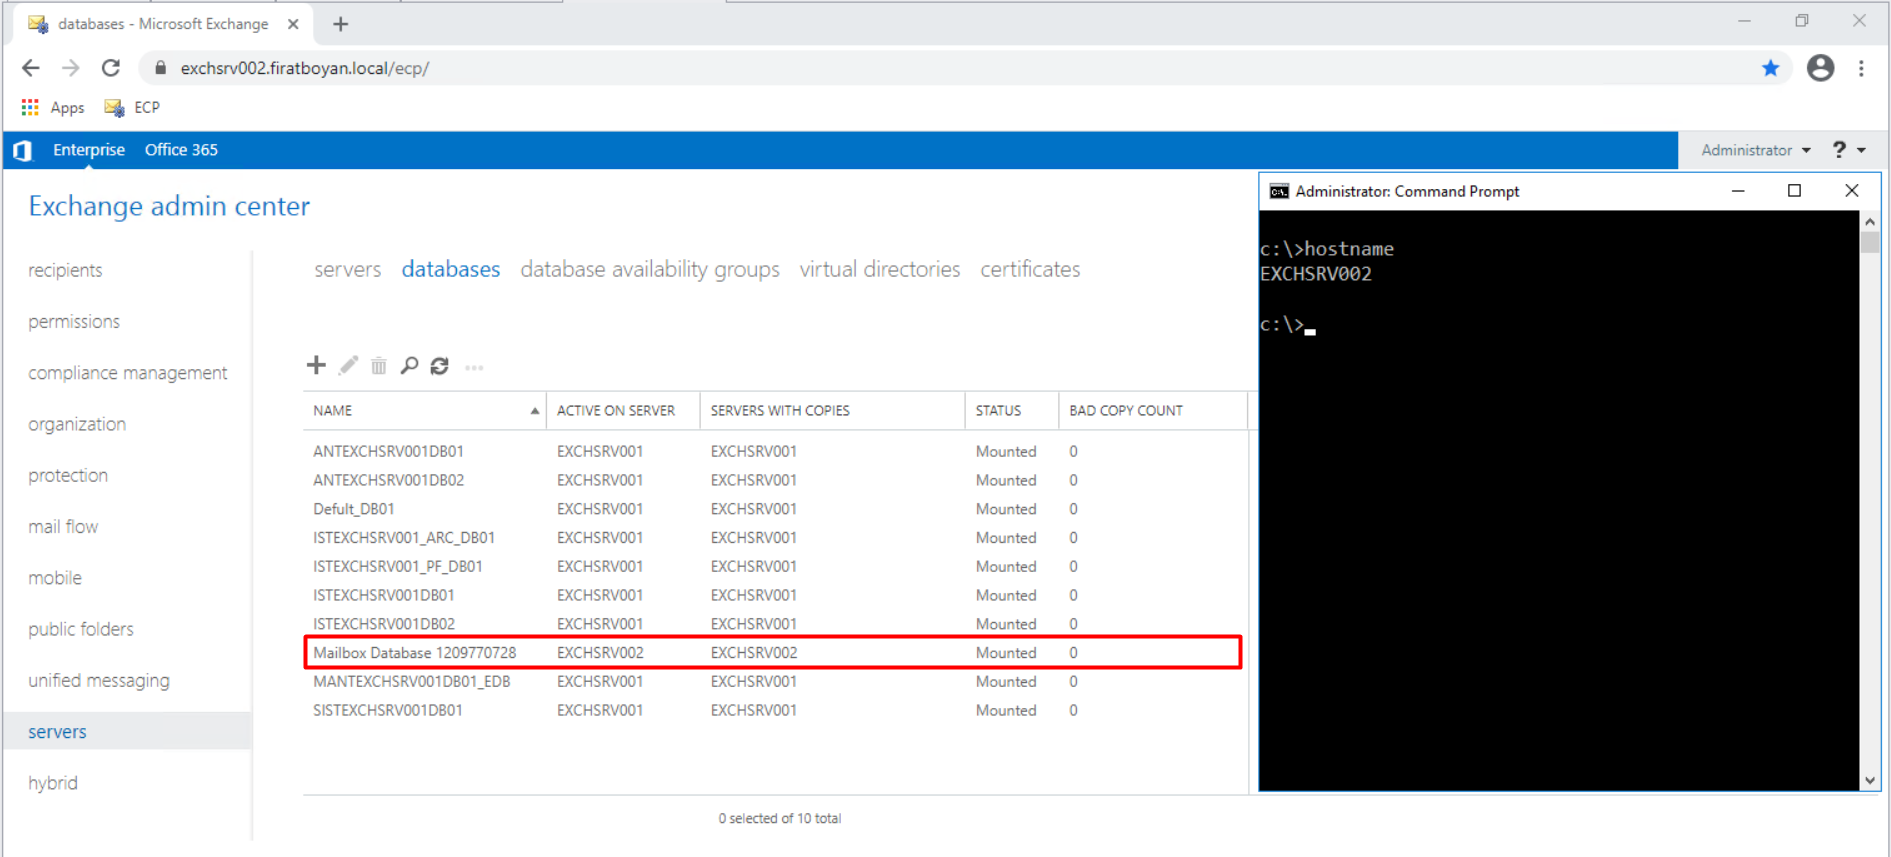Click the delete trash can icon
The height and width of the screenshot is (857, 1891).
point(379,366)
